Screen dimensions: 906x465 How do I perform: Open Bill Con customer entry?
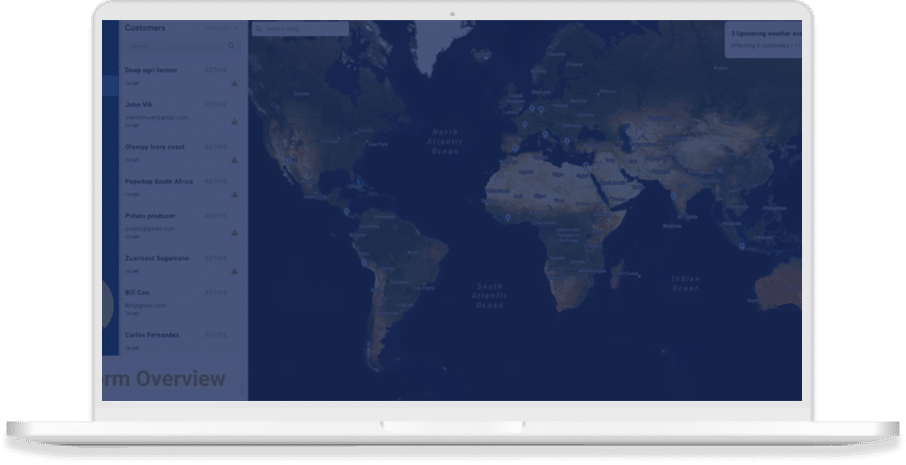pos(183,303)
